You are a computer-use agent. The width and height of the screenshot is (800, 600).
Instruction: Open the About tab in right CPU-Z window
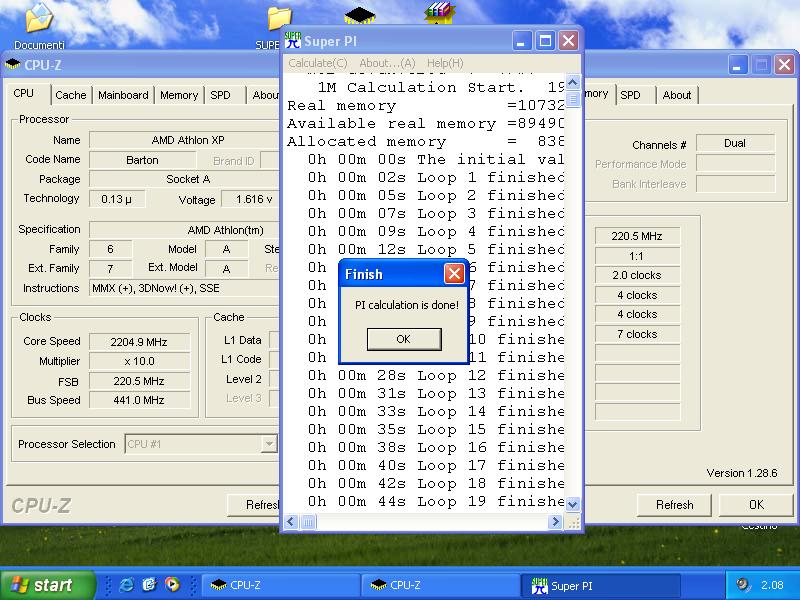point(677,95)
